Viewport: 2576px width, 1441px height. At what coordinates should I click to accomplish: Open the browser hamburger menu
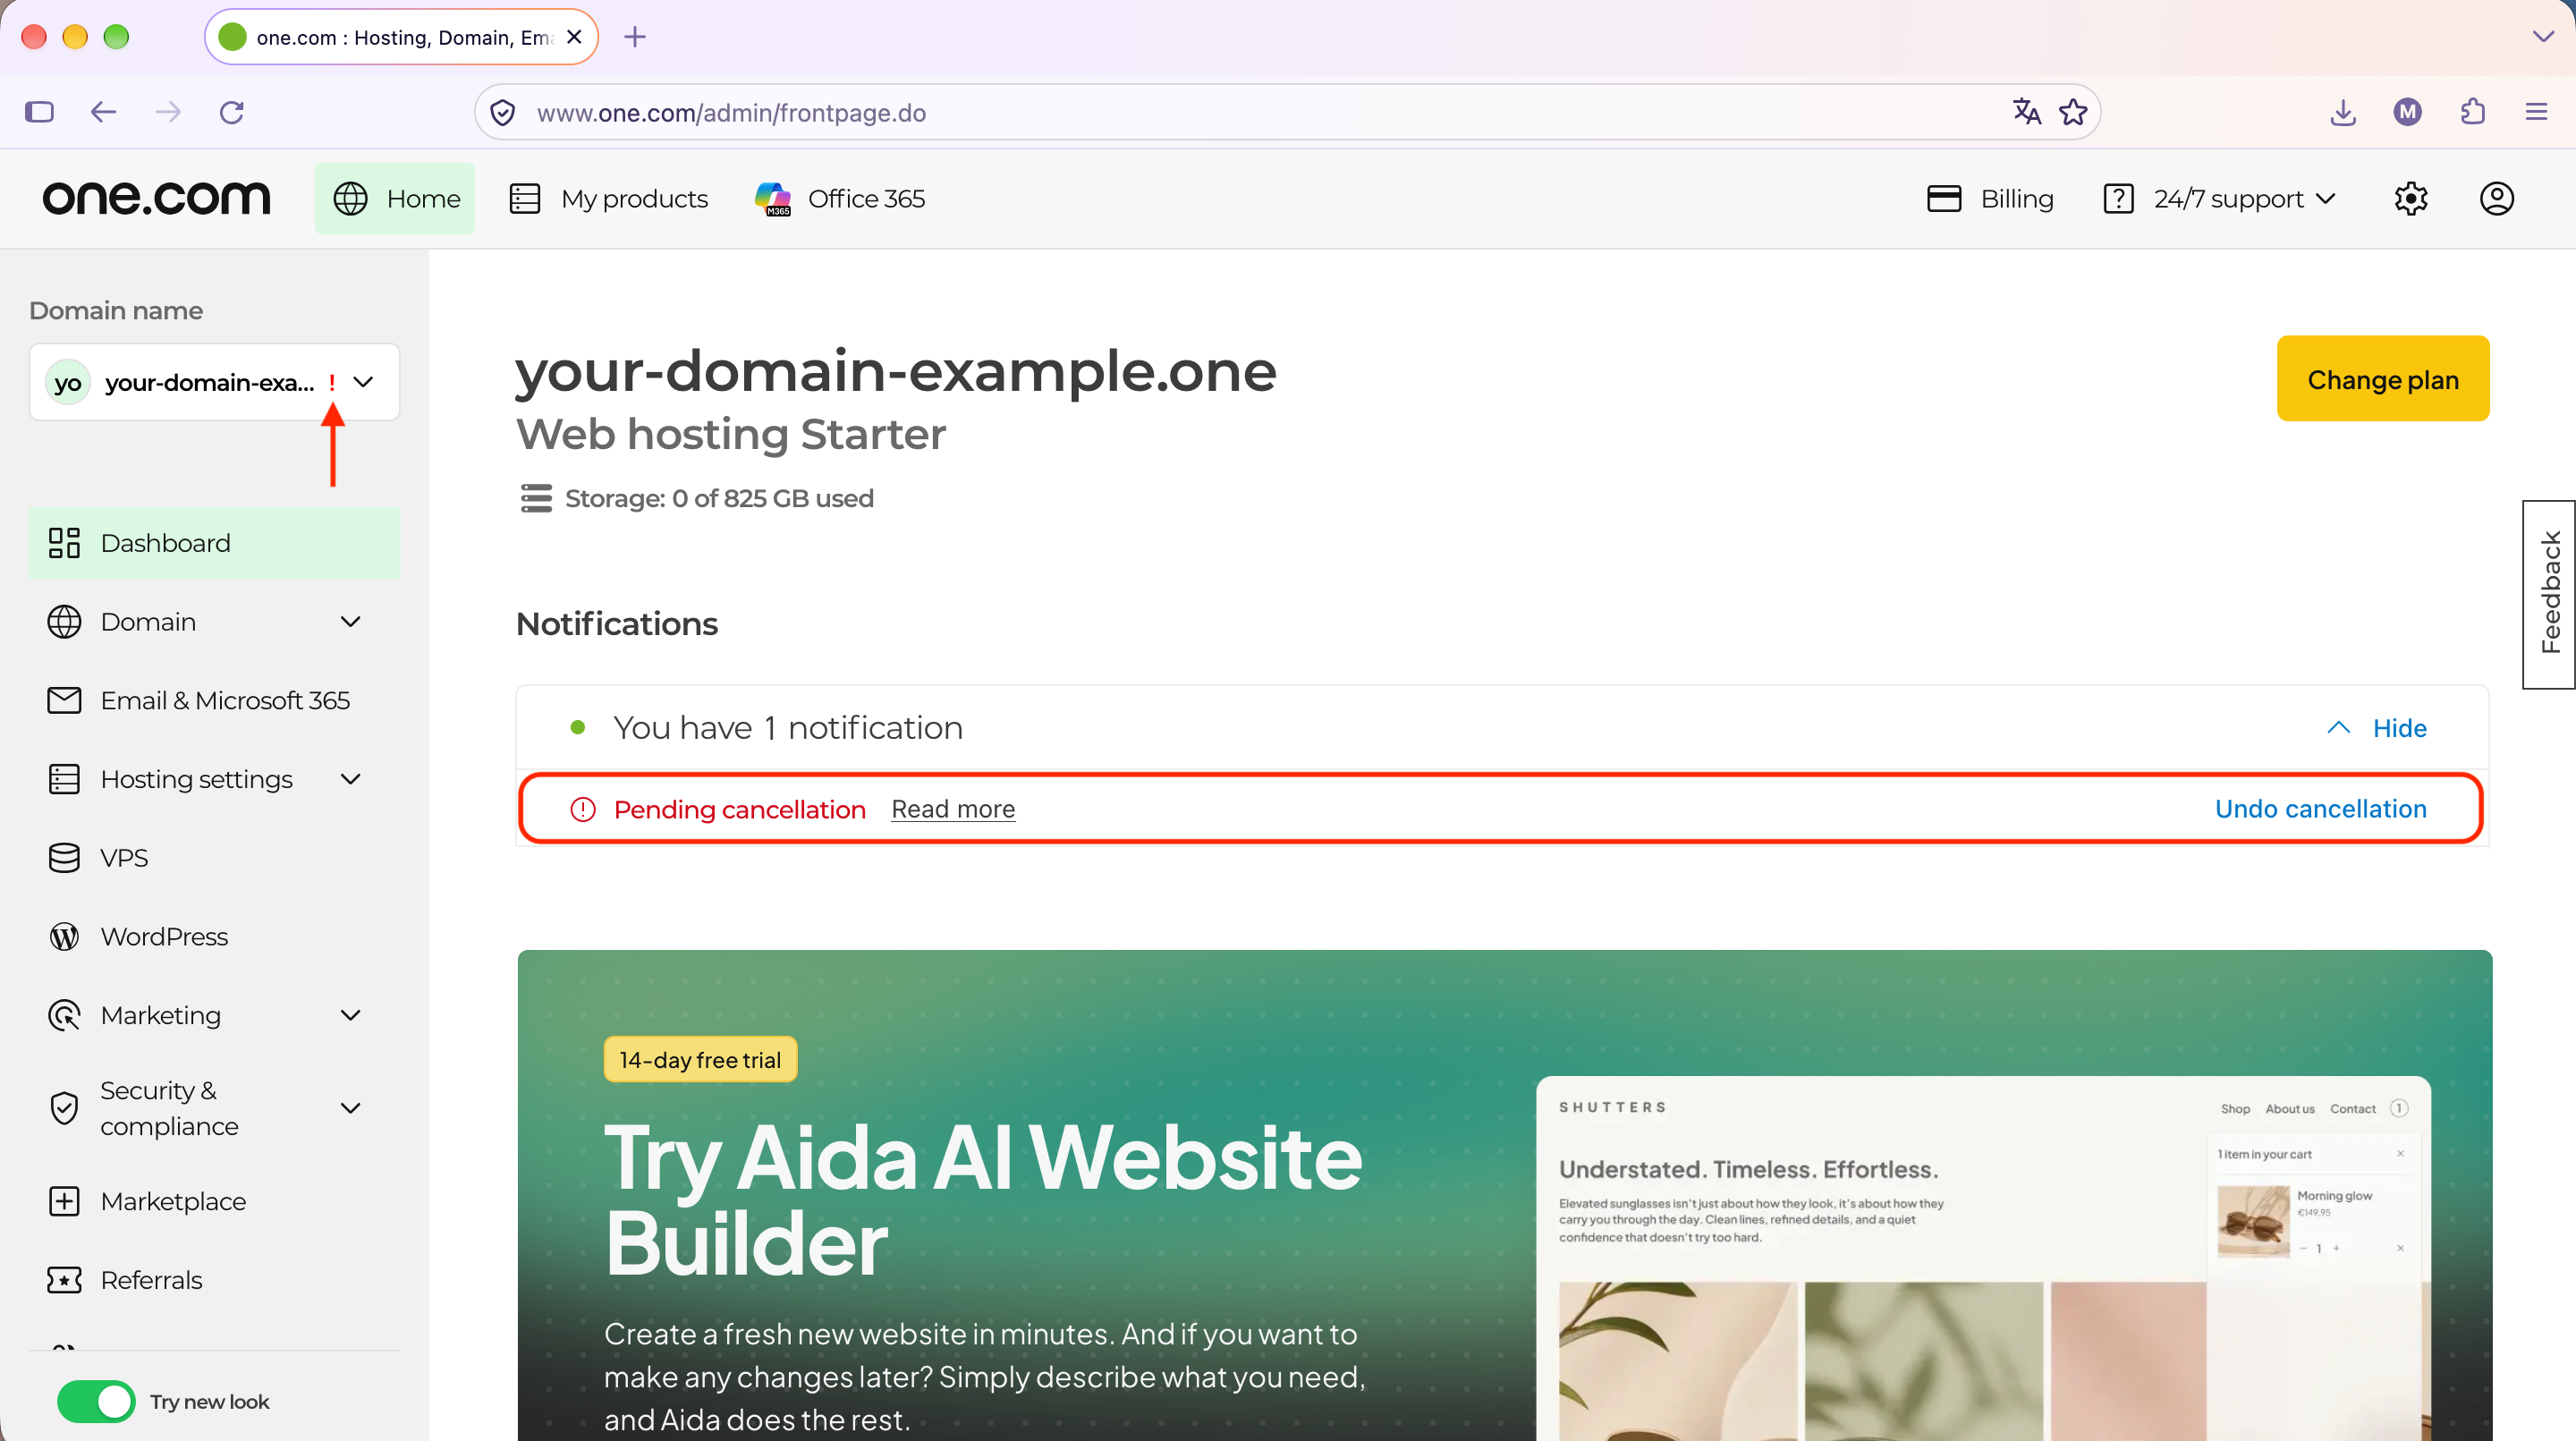tap(2537, 112)
